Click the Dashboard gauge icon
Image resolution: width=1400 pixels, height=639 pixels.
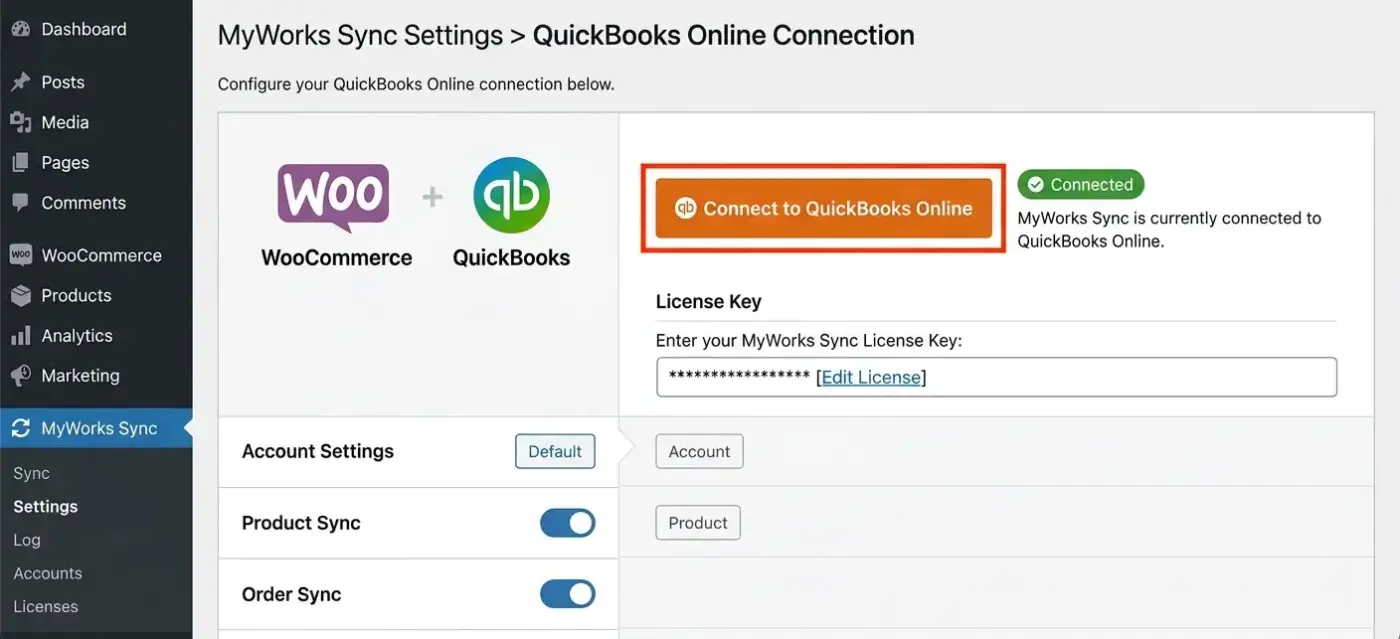20,29
